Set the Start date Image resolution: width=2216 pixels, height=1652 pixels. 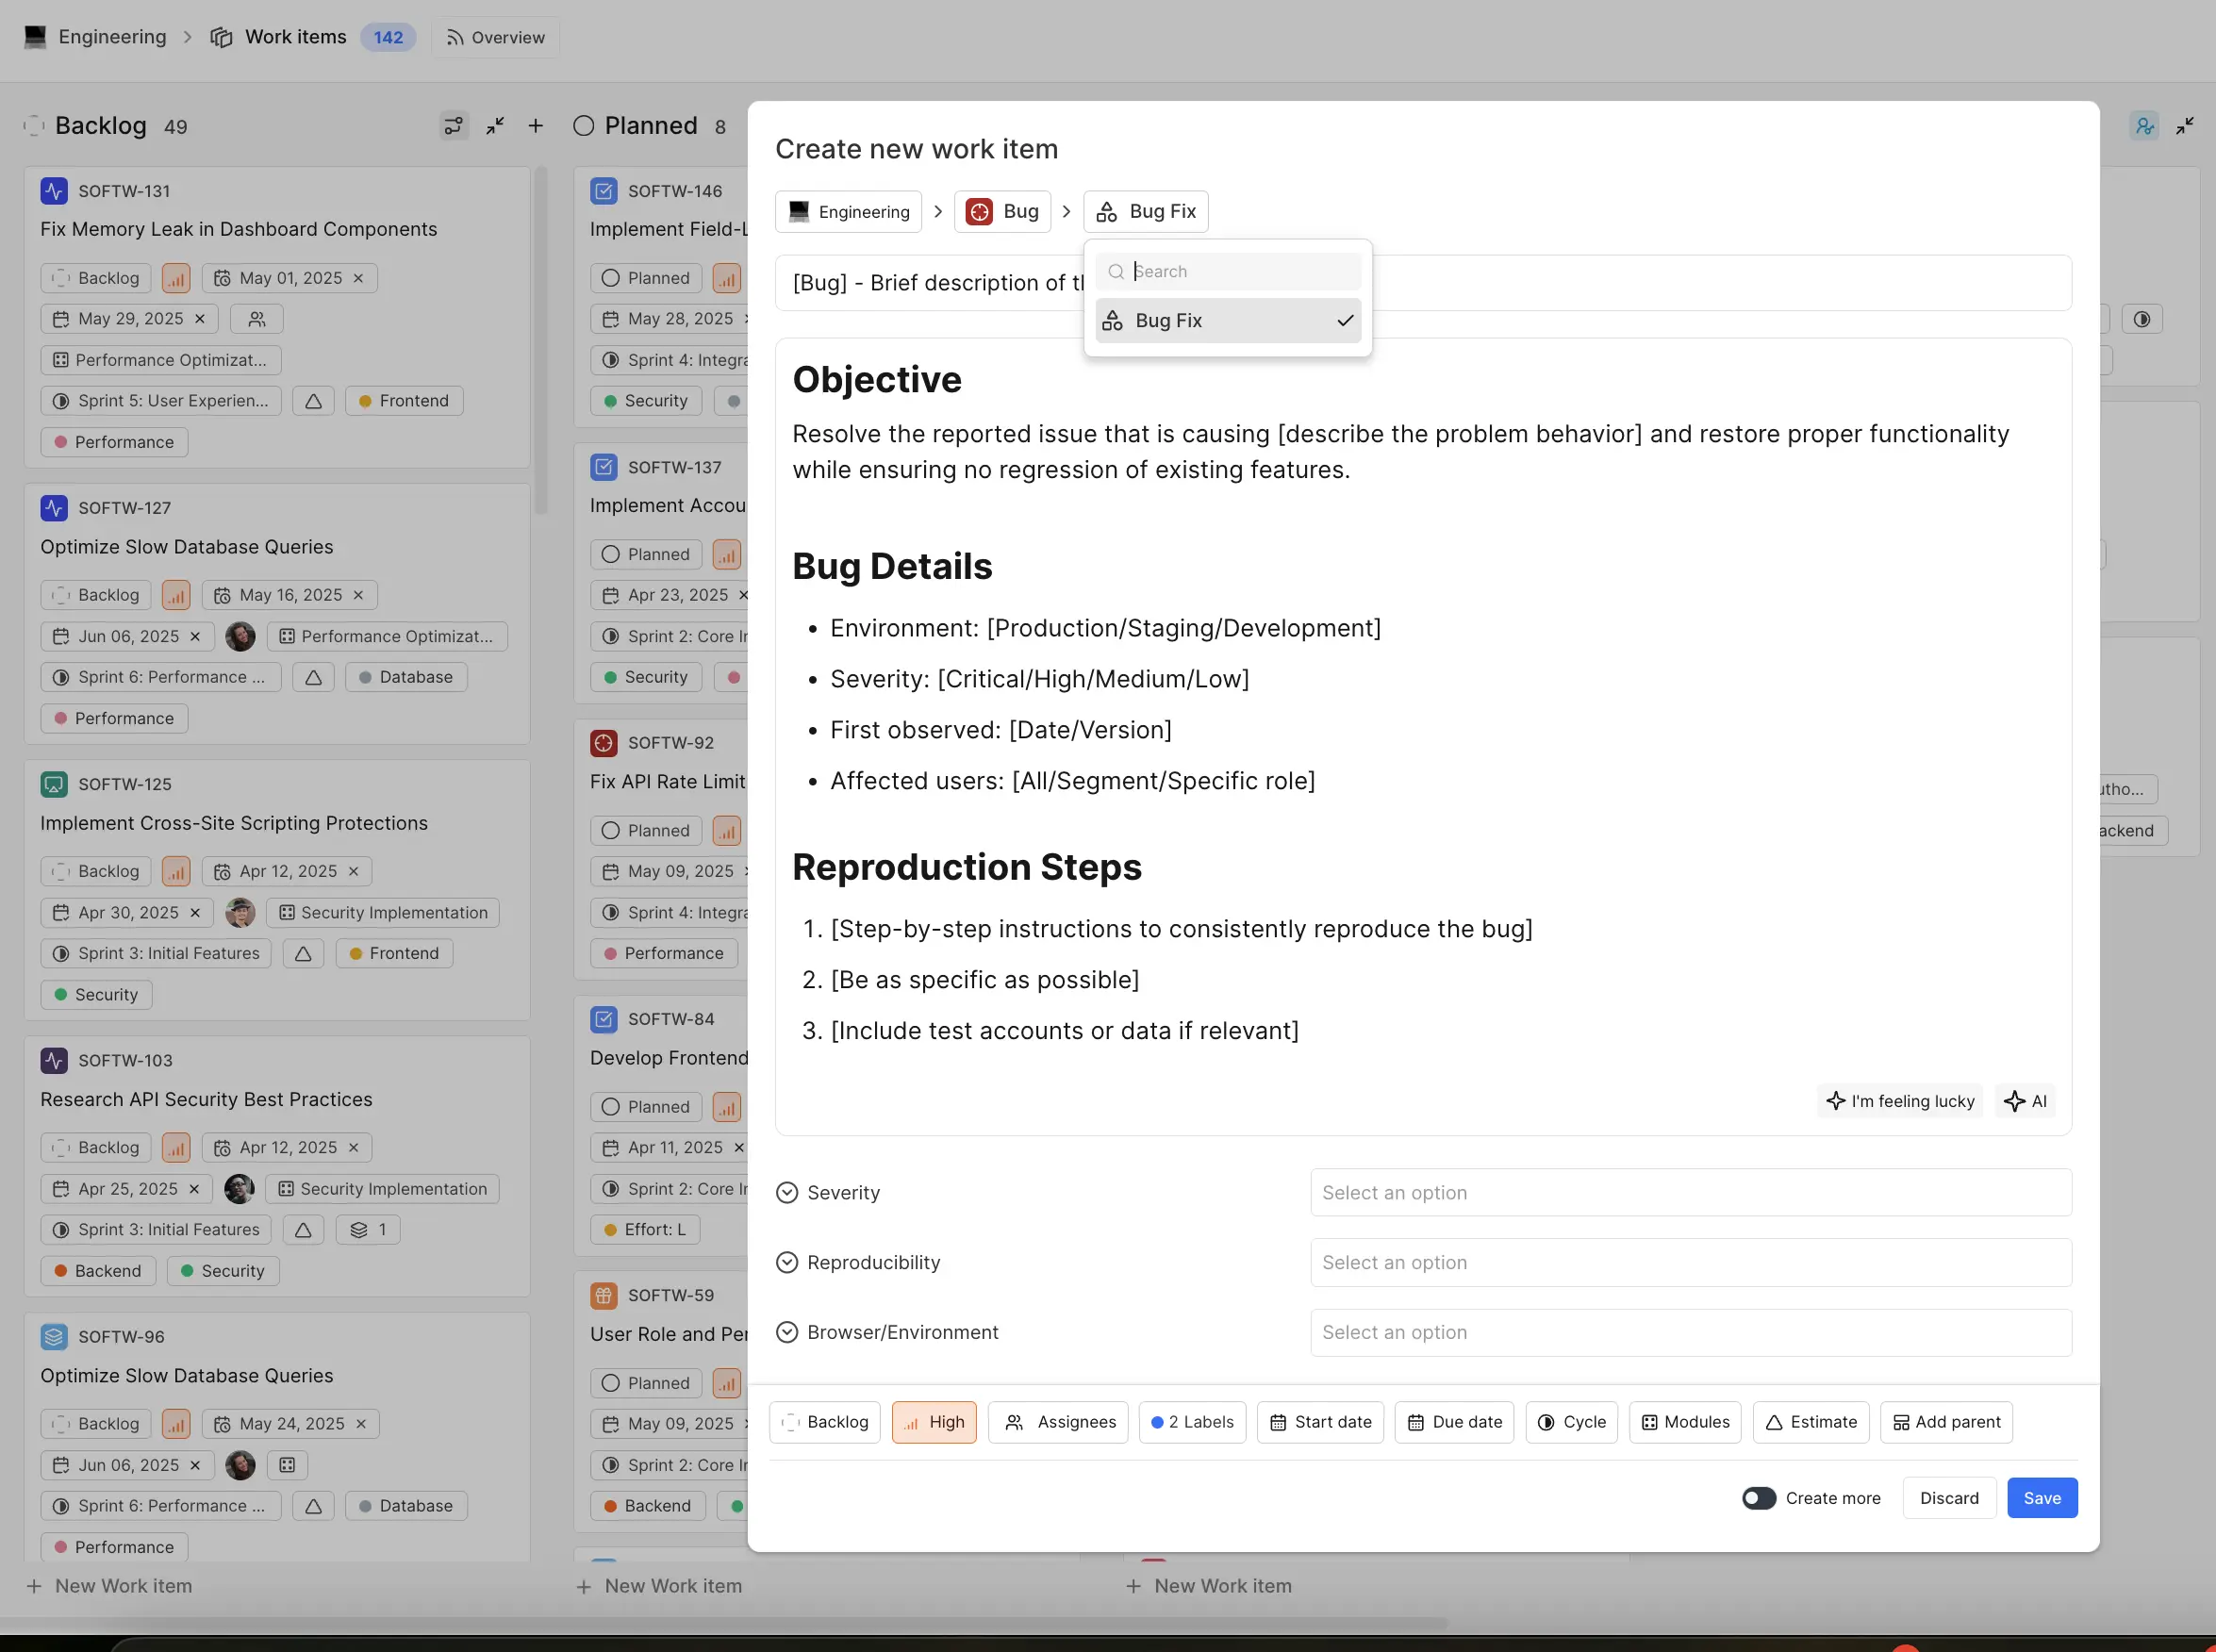click(1320, 1422)
